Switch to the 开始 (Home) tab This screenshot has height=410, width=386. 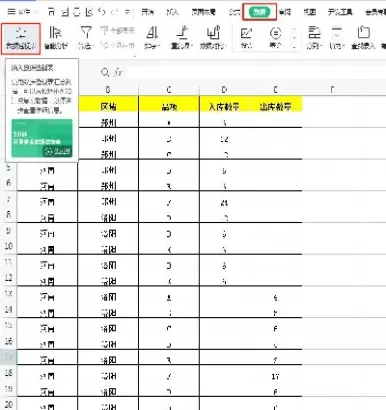click(147, 12)
